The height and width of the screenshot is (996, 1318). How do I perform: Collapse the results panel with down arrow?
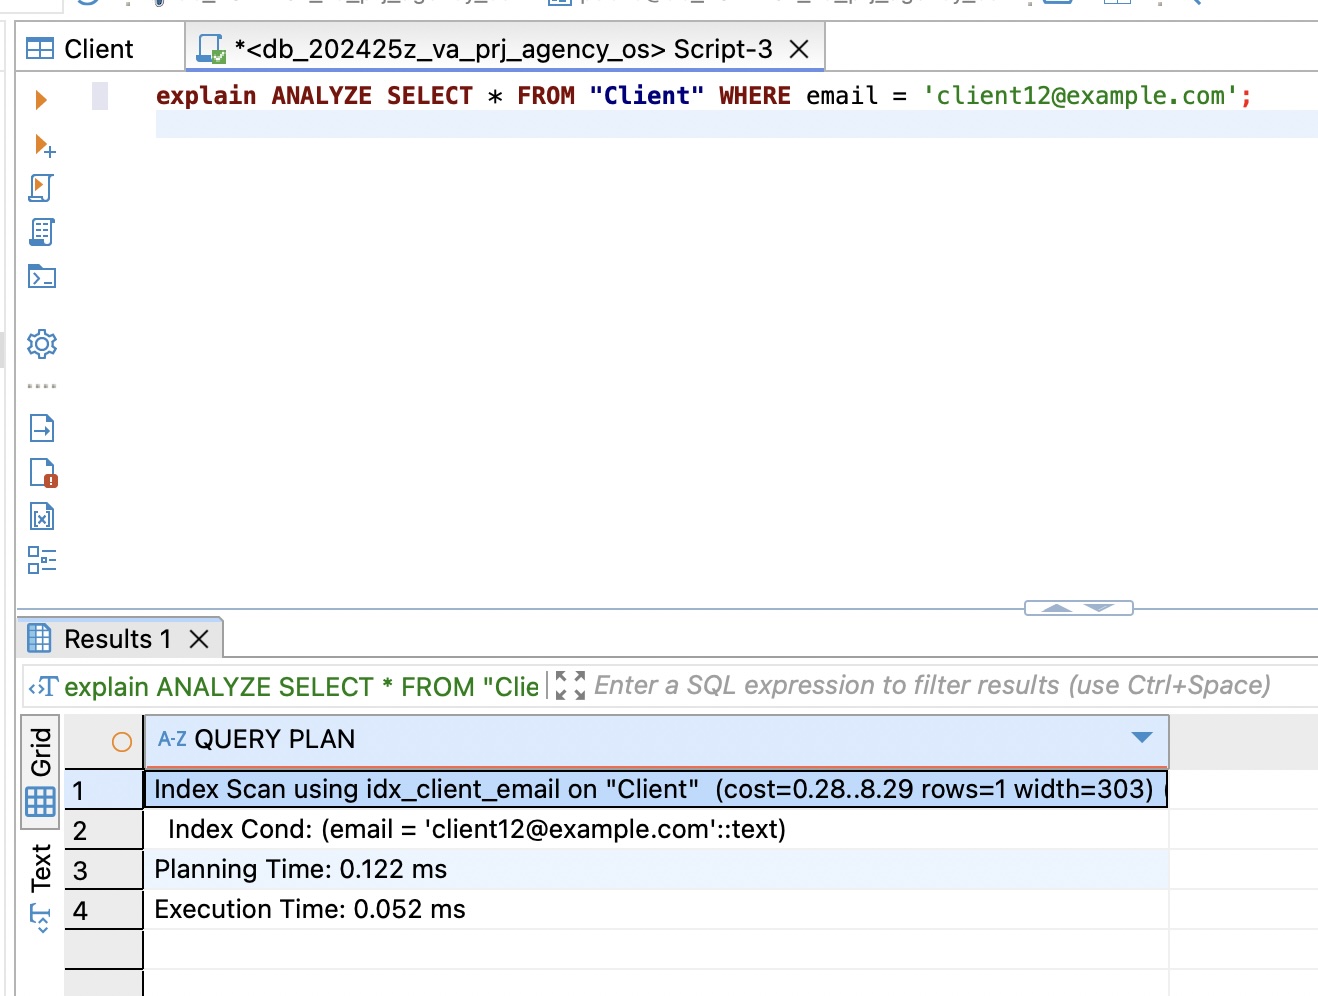(x=1100, y=608)
